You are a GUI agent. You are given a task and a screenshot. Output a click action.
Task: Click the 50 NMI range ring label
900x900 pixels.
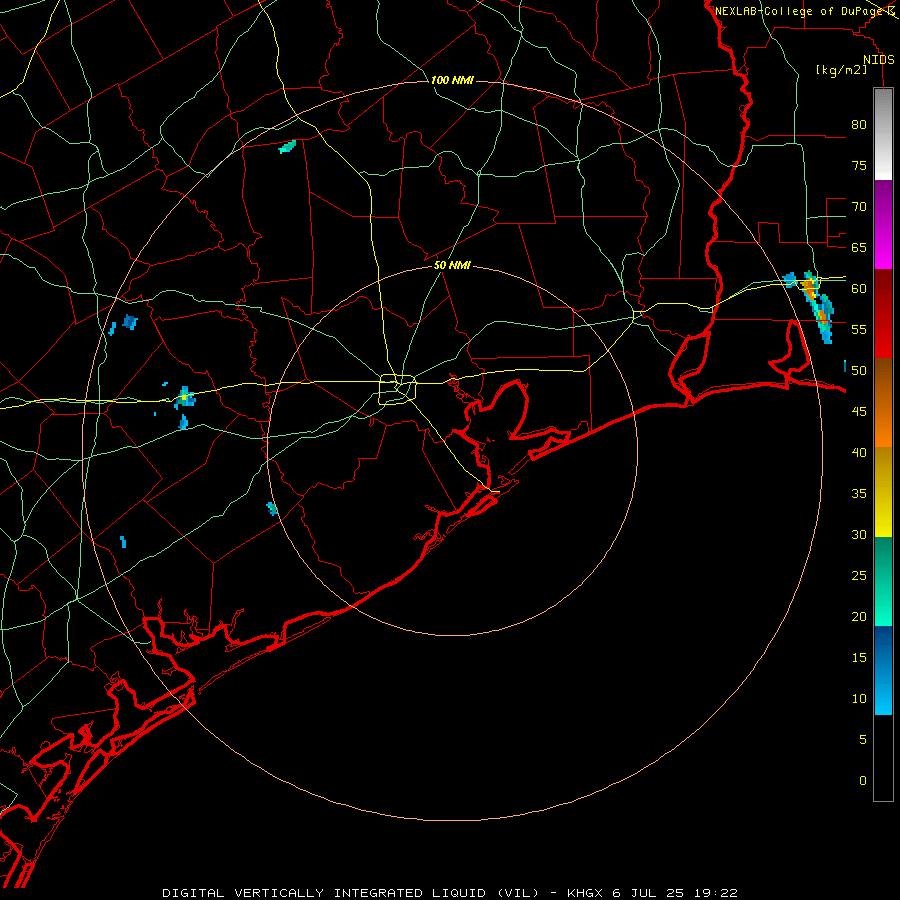coord(452,265)
